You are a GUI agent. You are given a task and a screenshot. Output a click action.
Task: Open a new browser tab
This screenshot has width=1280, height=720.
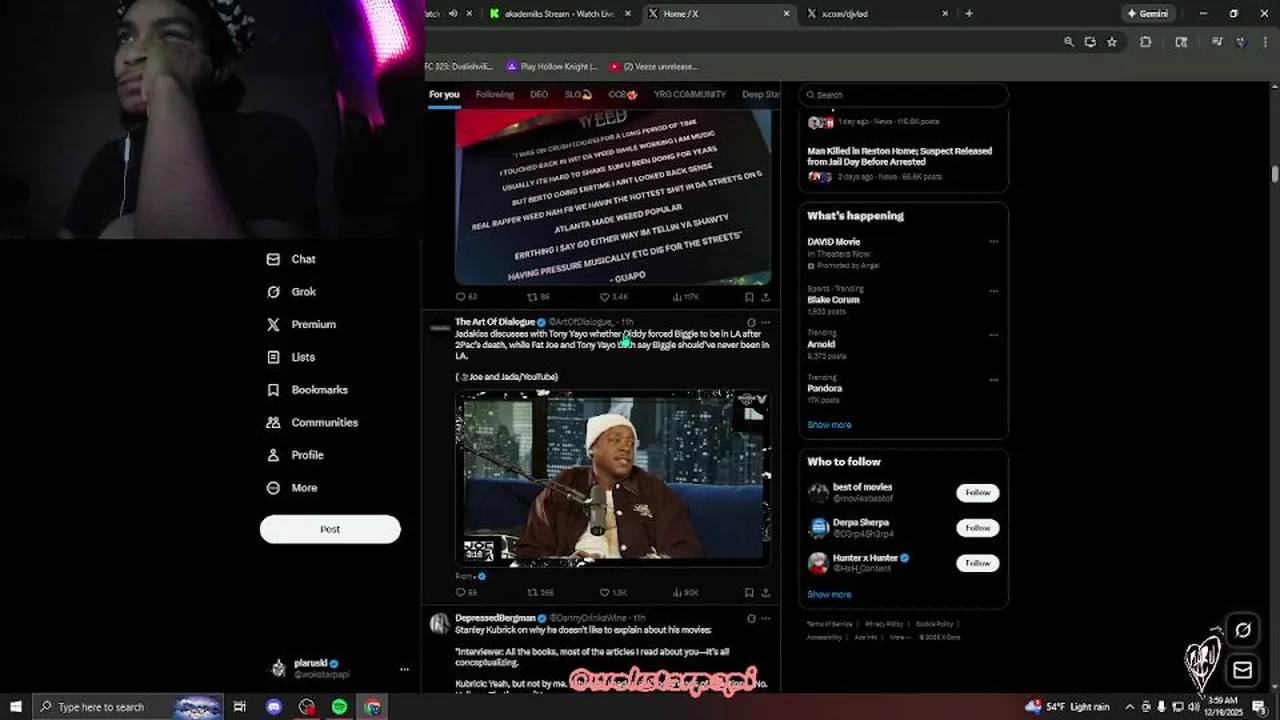(968, 14)
